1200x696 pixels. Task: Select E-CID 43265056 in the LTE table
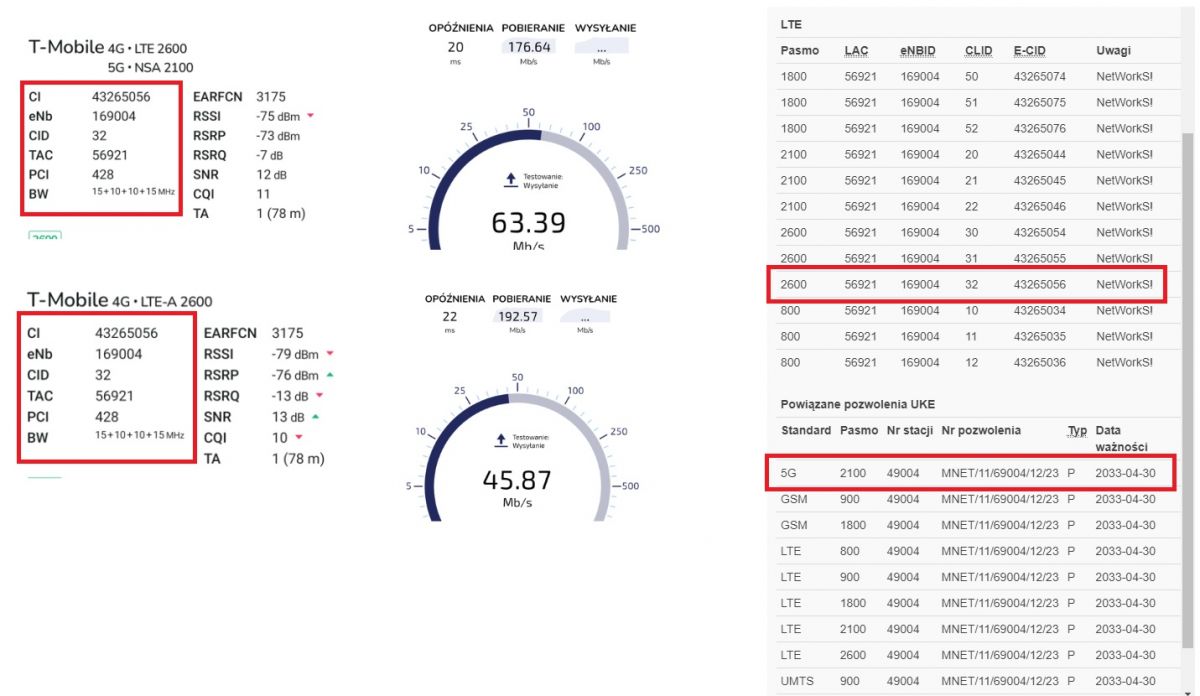[1039, 284]
